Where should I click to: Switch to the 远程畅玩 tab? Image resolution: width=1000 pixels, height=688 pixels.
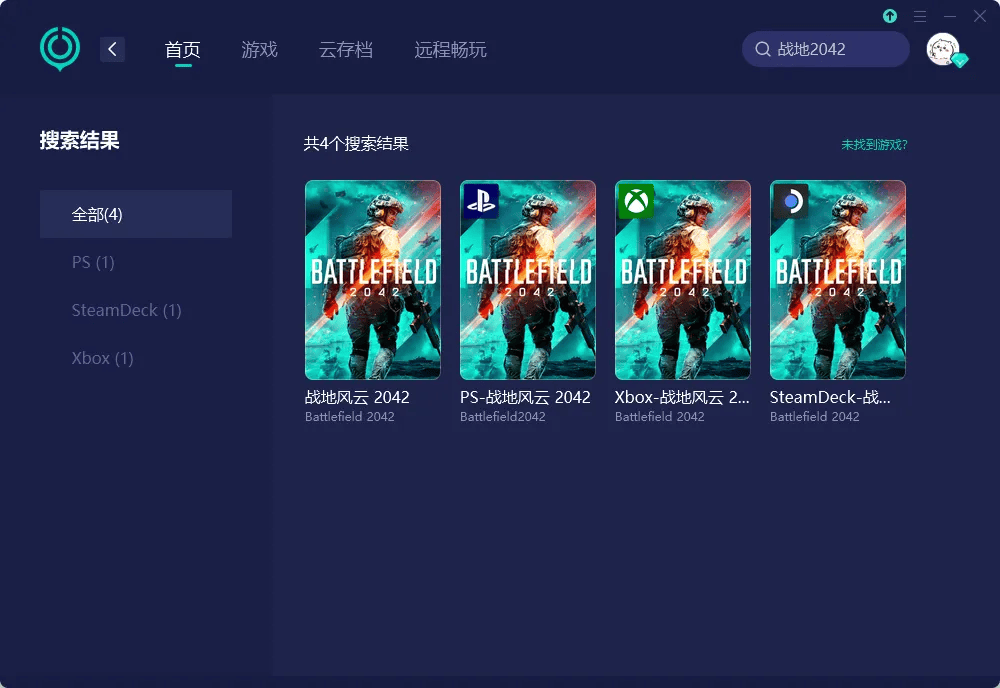point(451,49)
